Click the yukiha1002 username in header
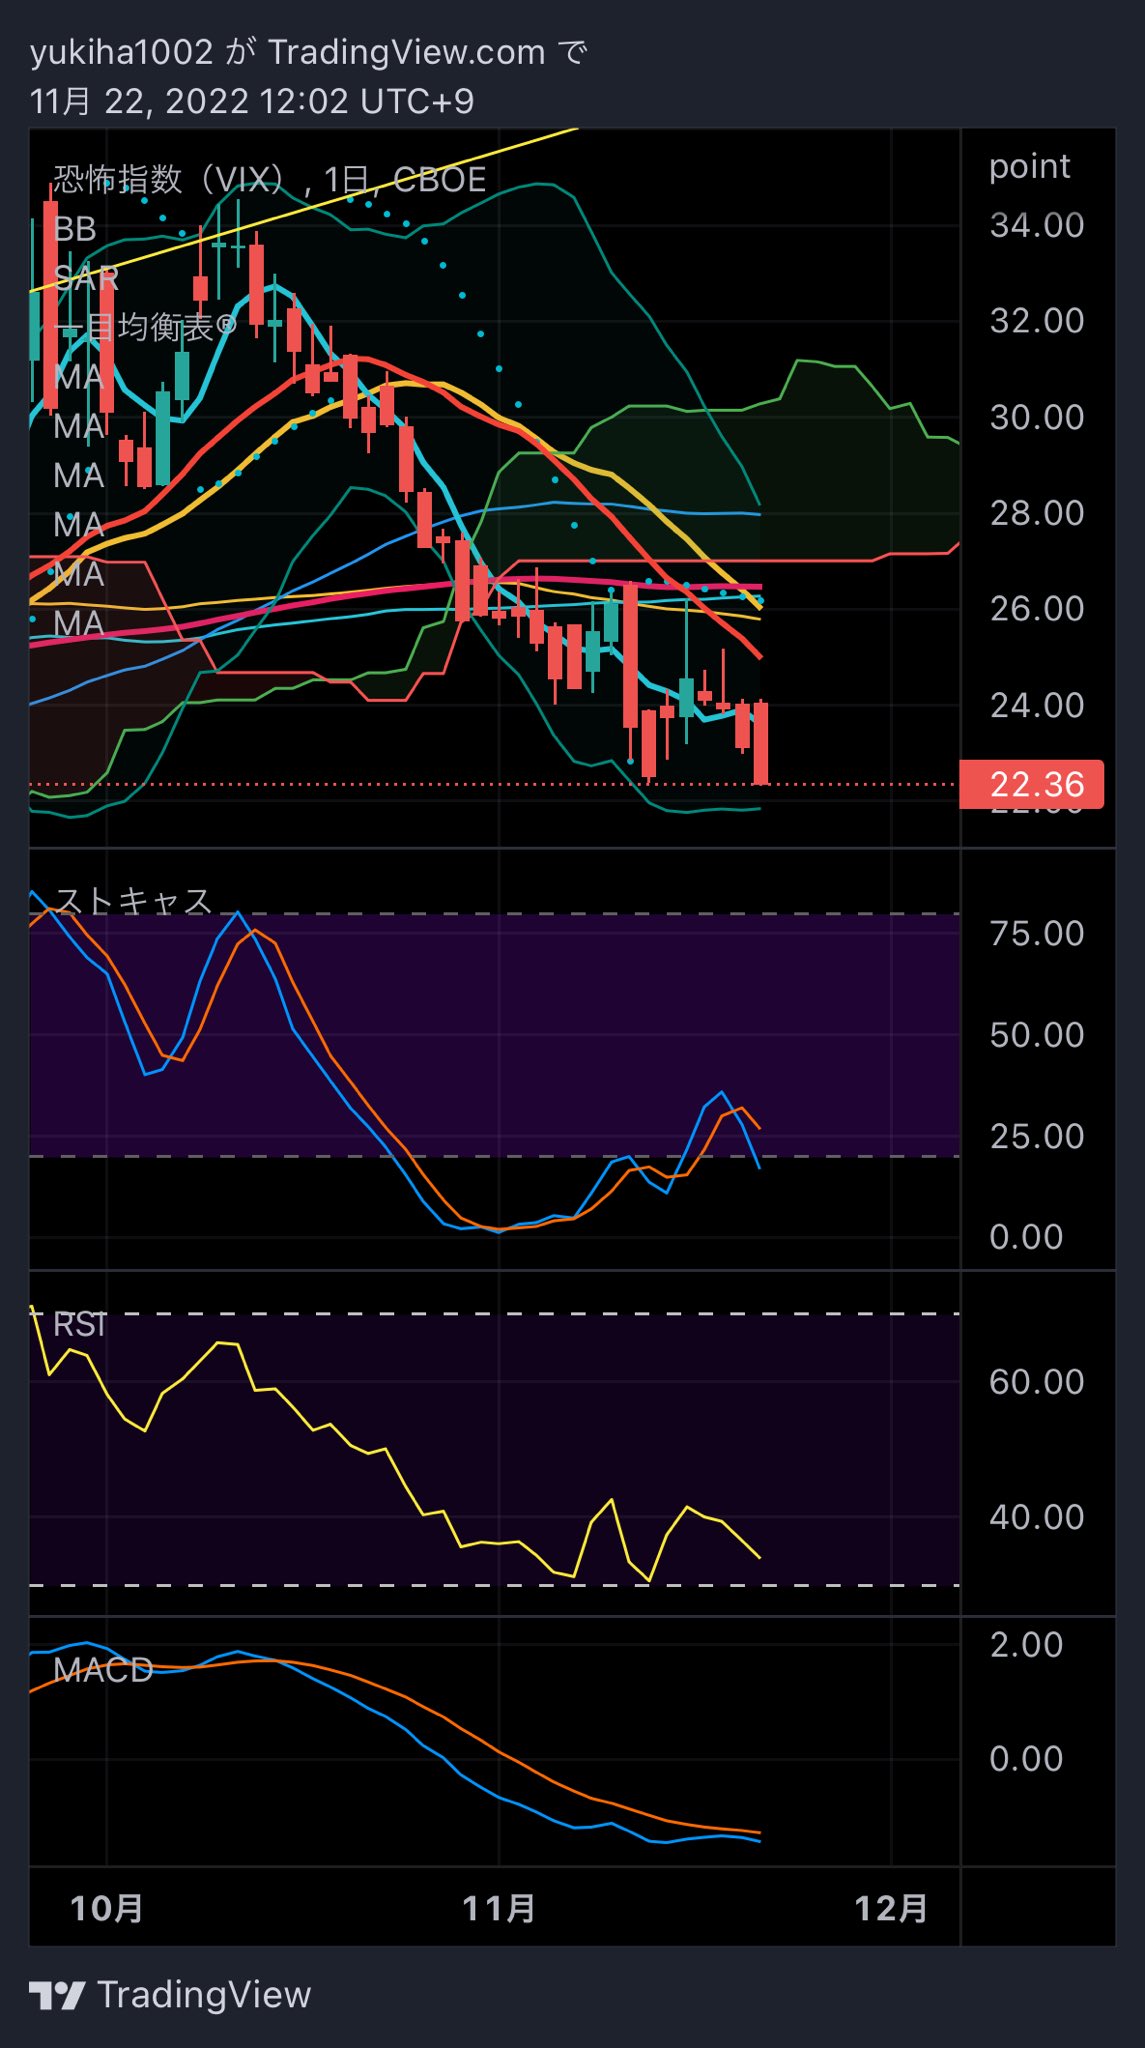Viewport: 1145px width, 2048px height. (122, 52)
